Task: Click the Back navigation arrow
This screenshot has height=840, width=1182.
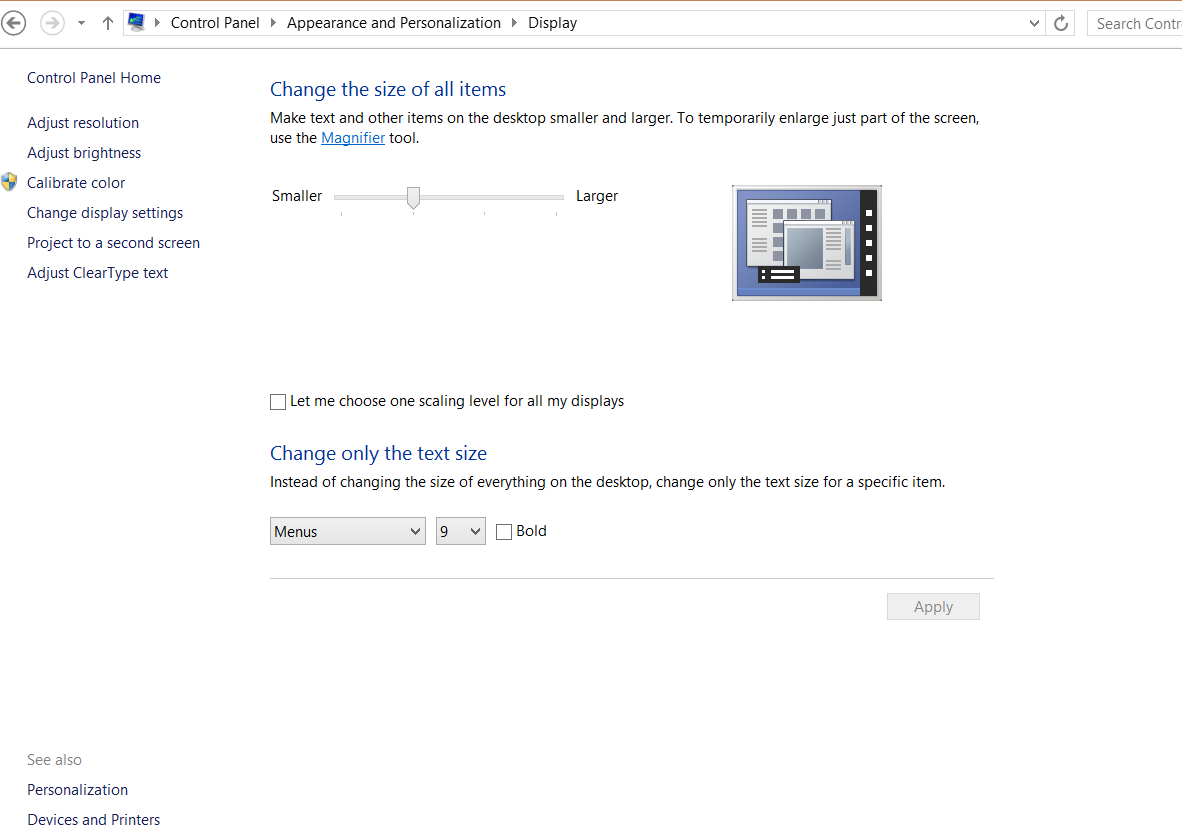Action: pos(14,23)
